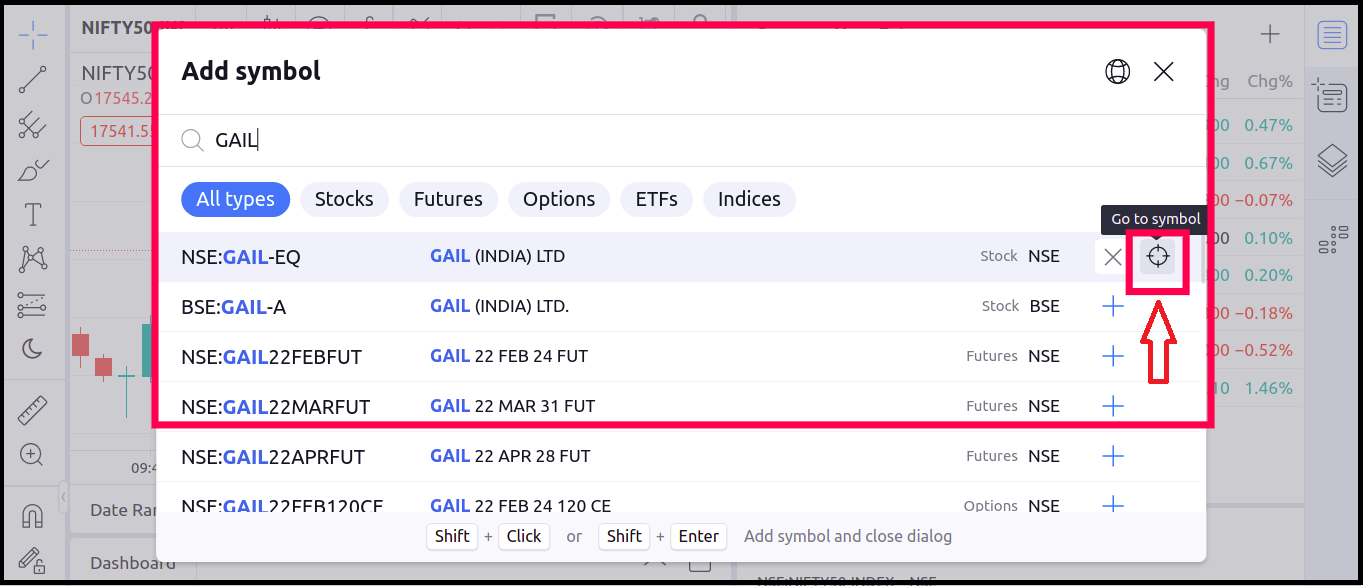Add BSE:GAIL-A with plus icon
Viewport: 1363px width, 586px height.
point(1112,306)
